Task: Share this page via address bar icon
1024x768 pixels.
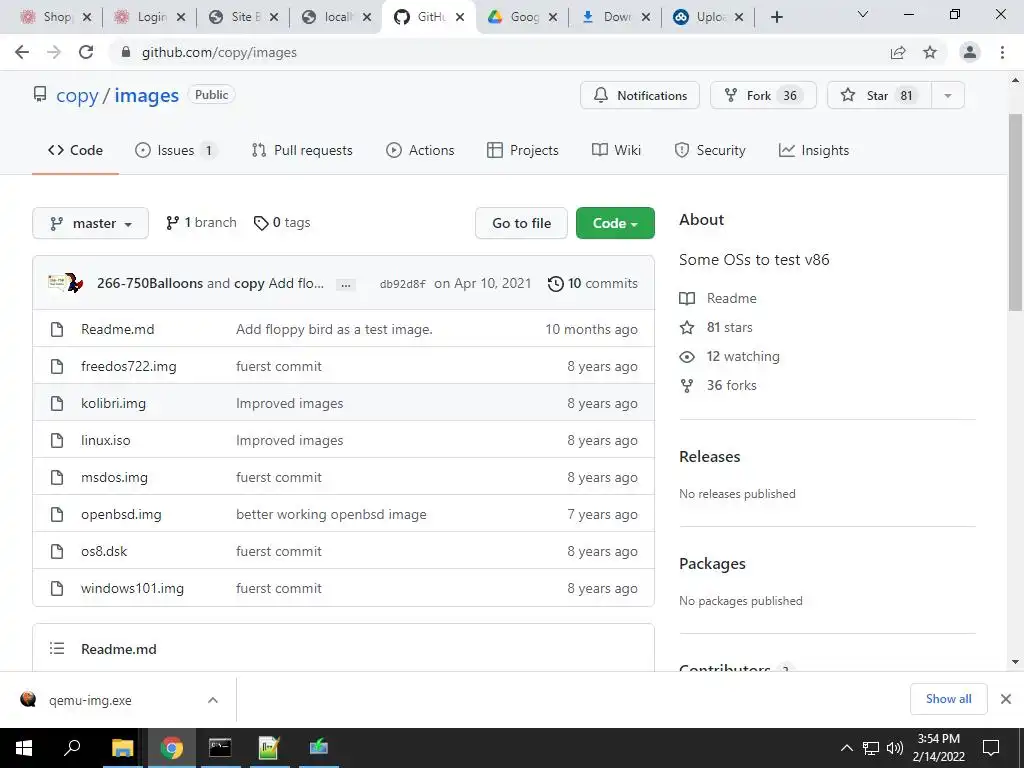Action: (x=898, y=52)
